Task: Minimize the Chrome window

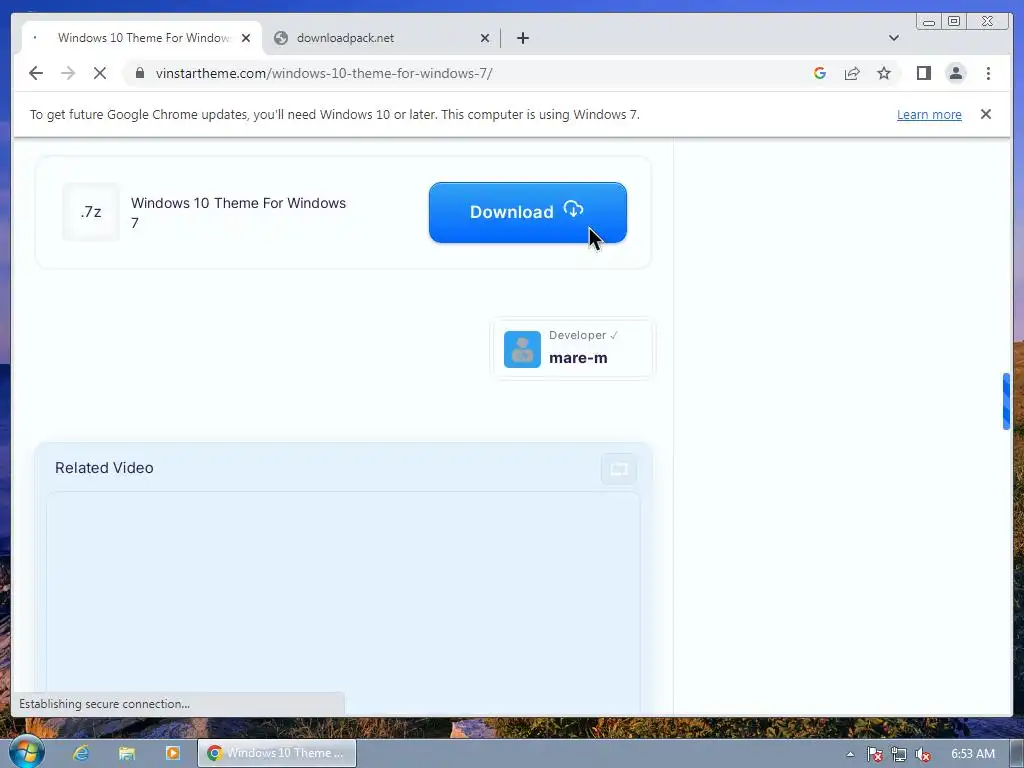Action: tap(929, 22)
